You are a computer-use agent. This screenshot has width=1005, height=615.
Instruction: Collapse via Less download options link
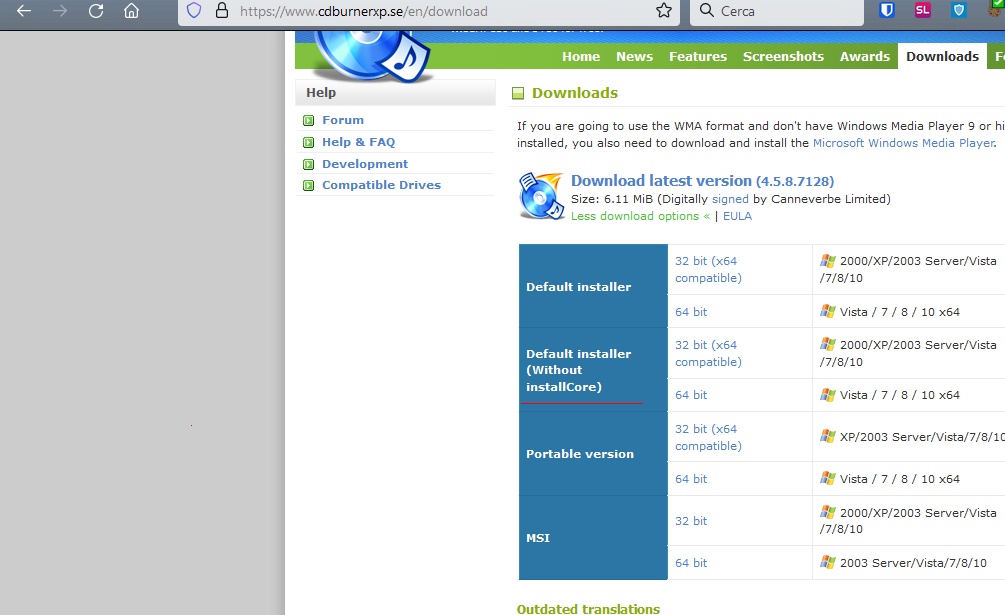(x=640, y=216)
